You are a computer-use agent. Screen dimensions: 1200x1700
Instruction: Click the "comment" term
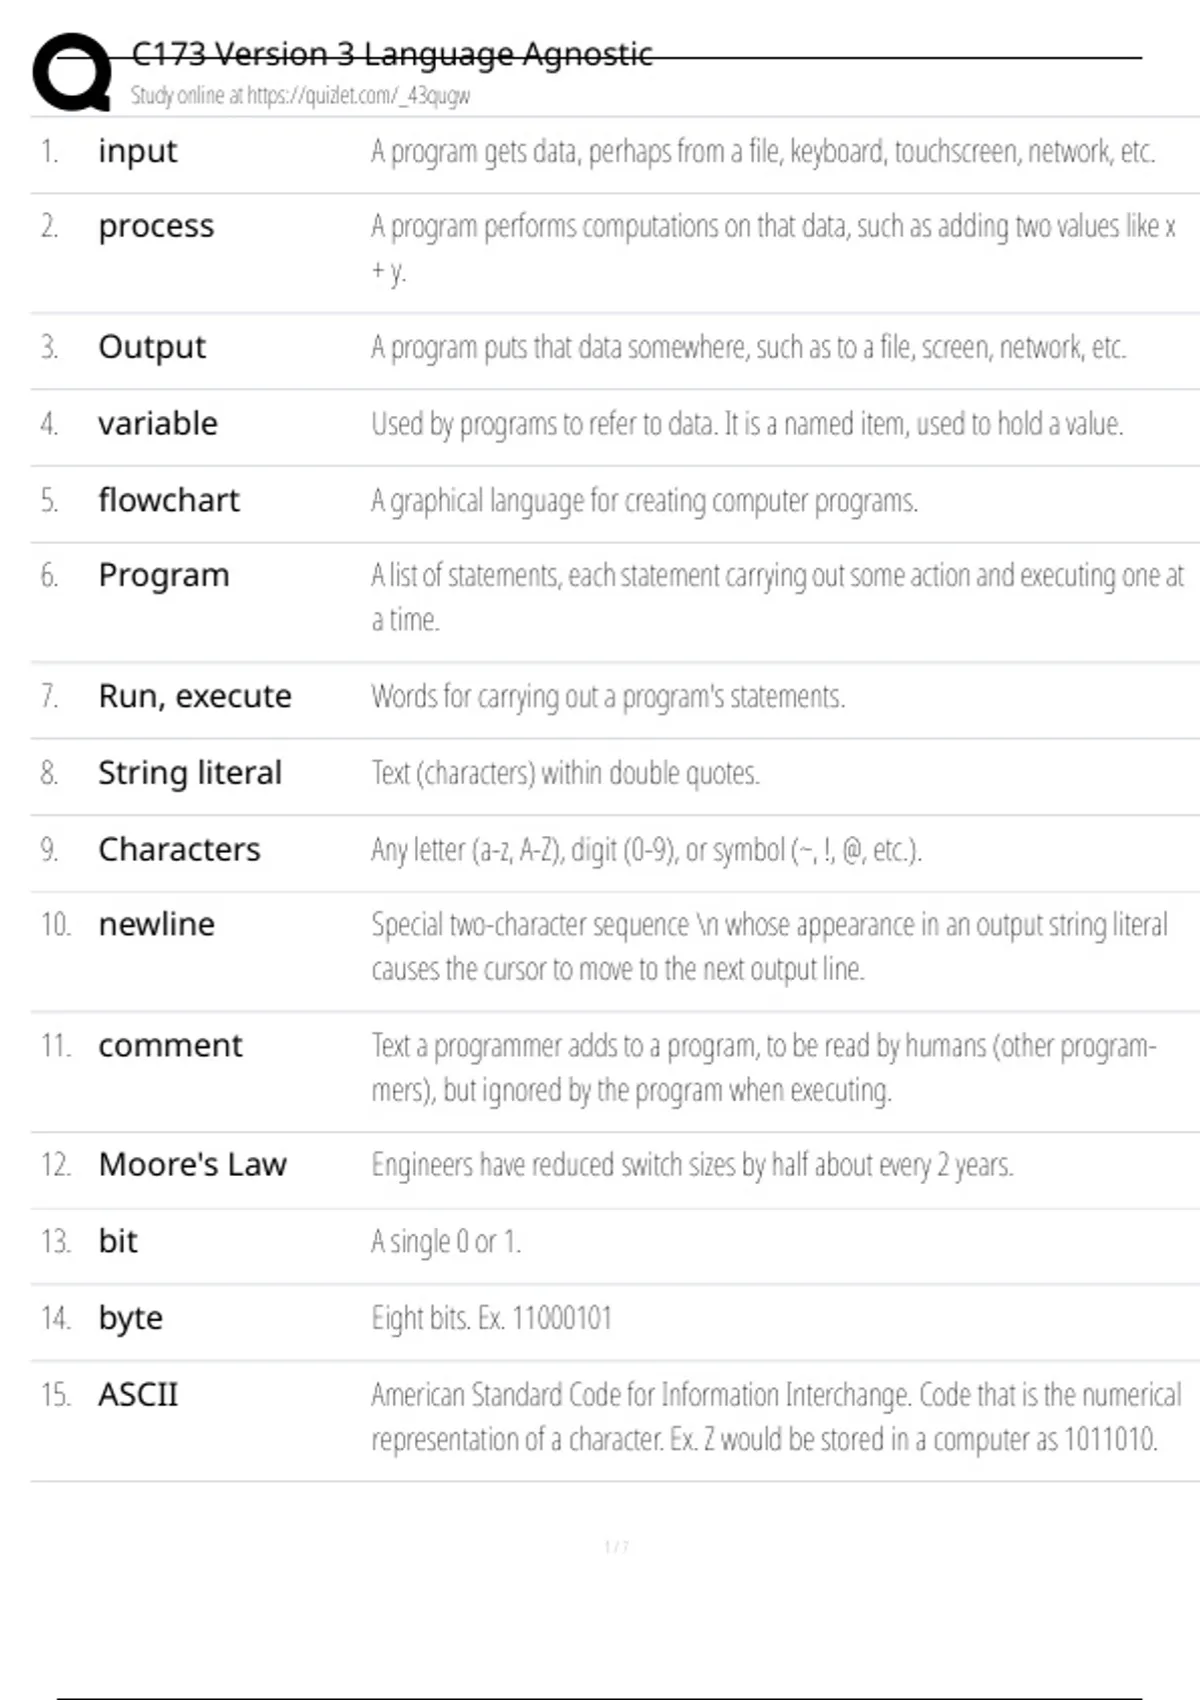[x=170, y=1046]
